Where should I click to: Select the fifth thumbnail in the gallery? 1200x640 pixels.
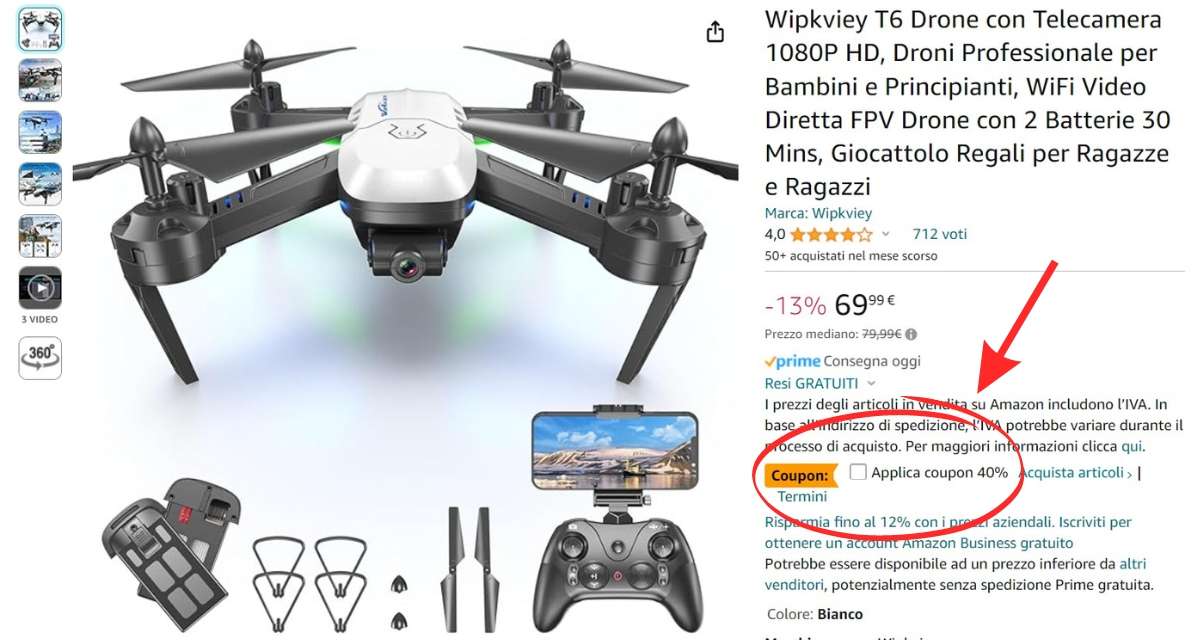(x=40, y=236)
